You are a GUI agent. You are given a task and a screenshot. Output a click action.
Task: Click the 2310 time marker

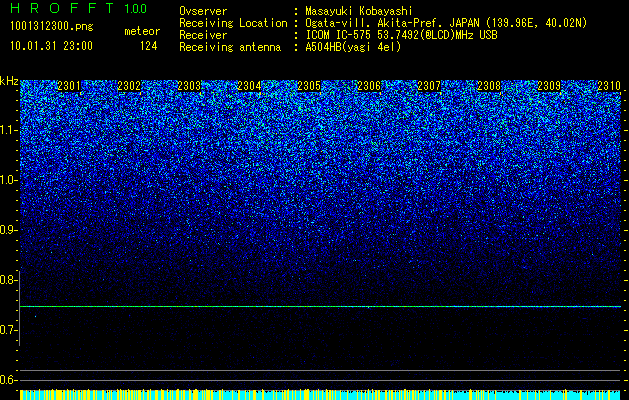(609, 86)
